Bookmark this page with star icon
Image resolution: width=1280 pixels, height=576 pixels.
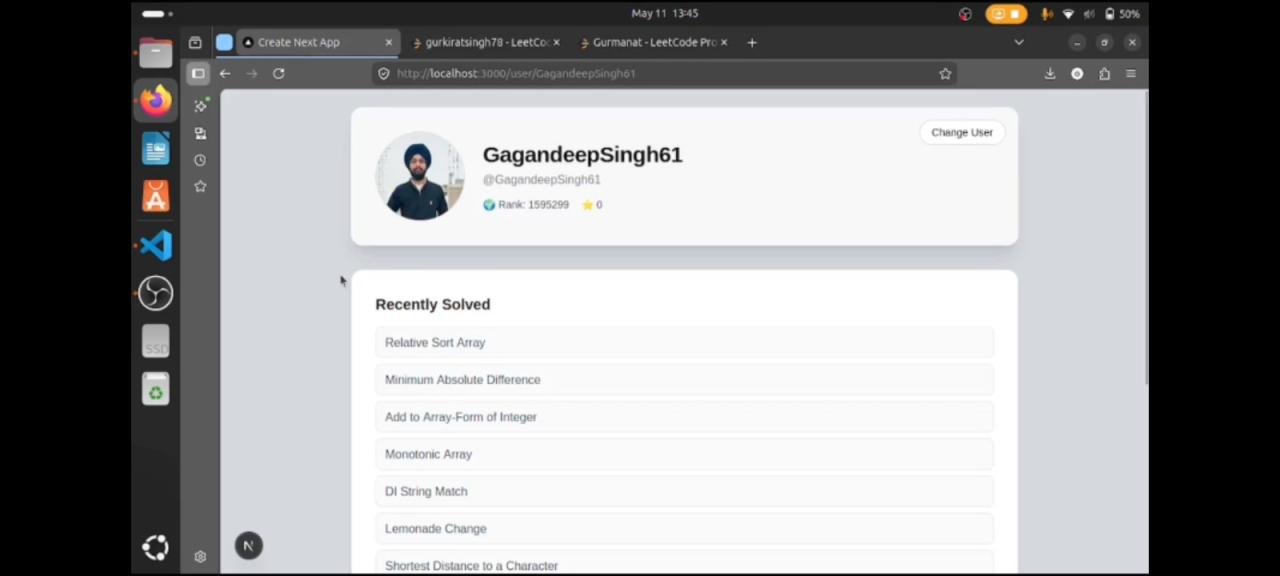(945, 73)
